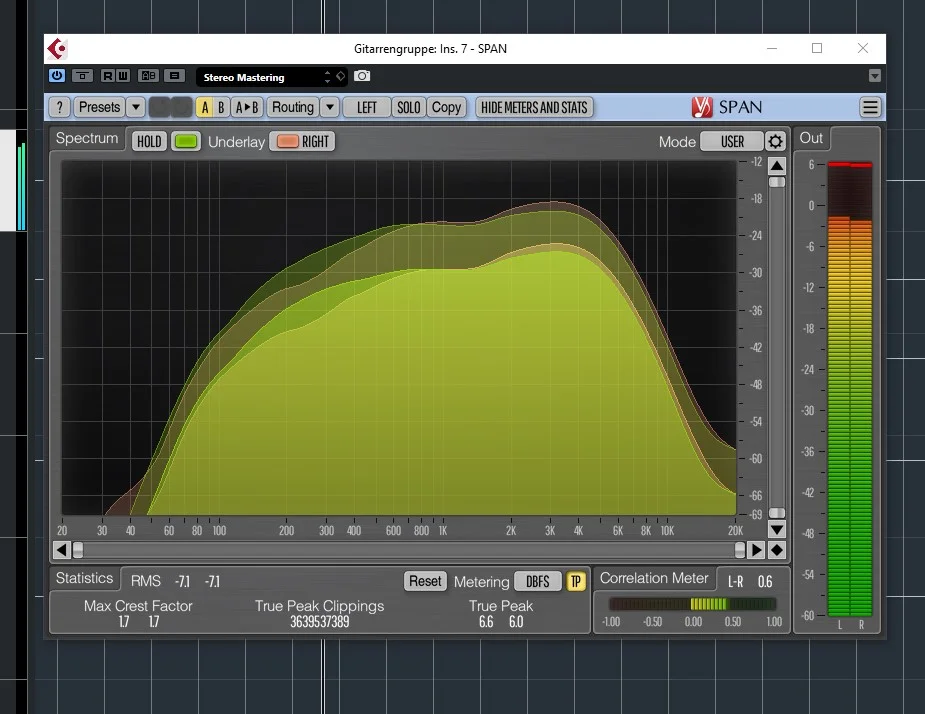Take a plugin snapshot with camera icon
This screenshot has width=925, height=714.
[362, 76]
